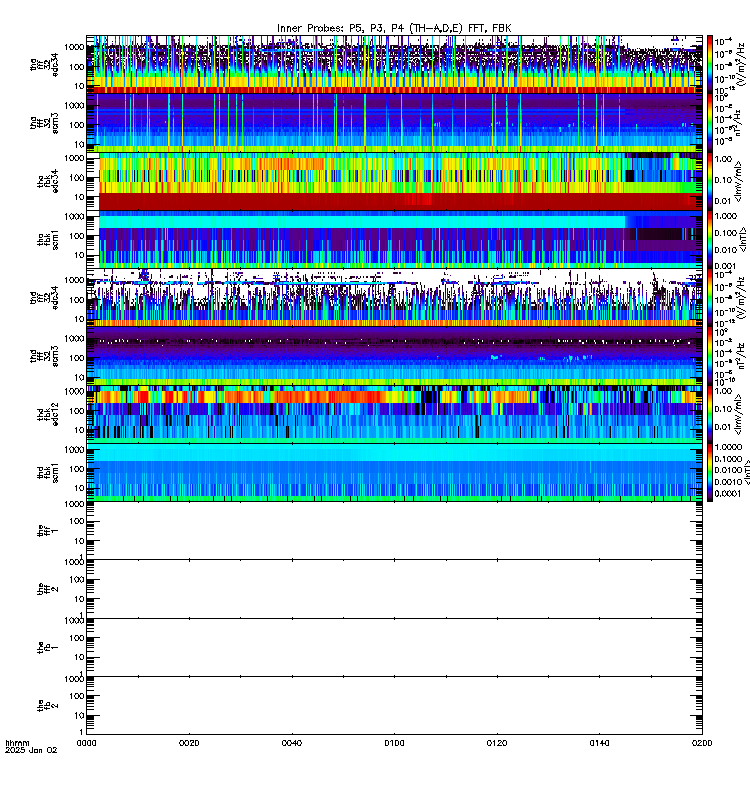
Task: Click the tha fbk scm1 axis label
Action: click(x=48, y=239)
